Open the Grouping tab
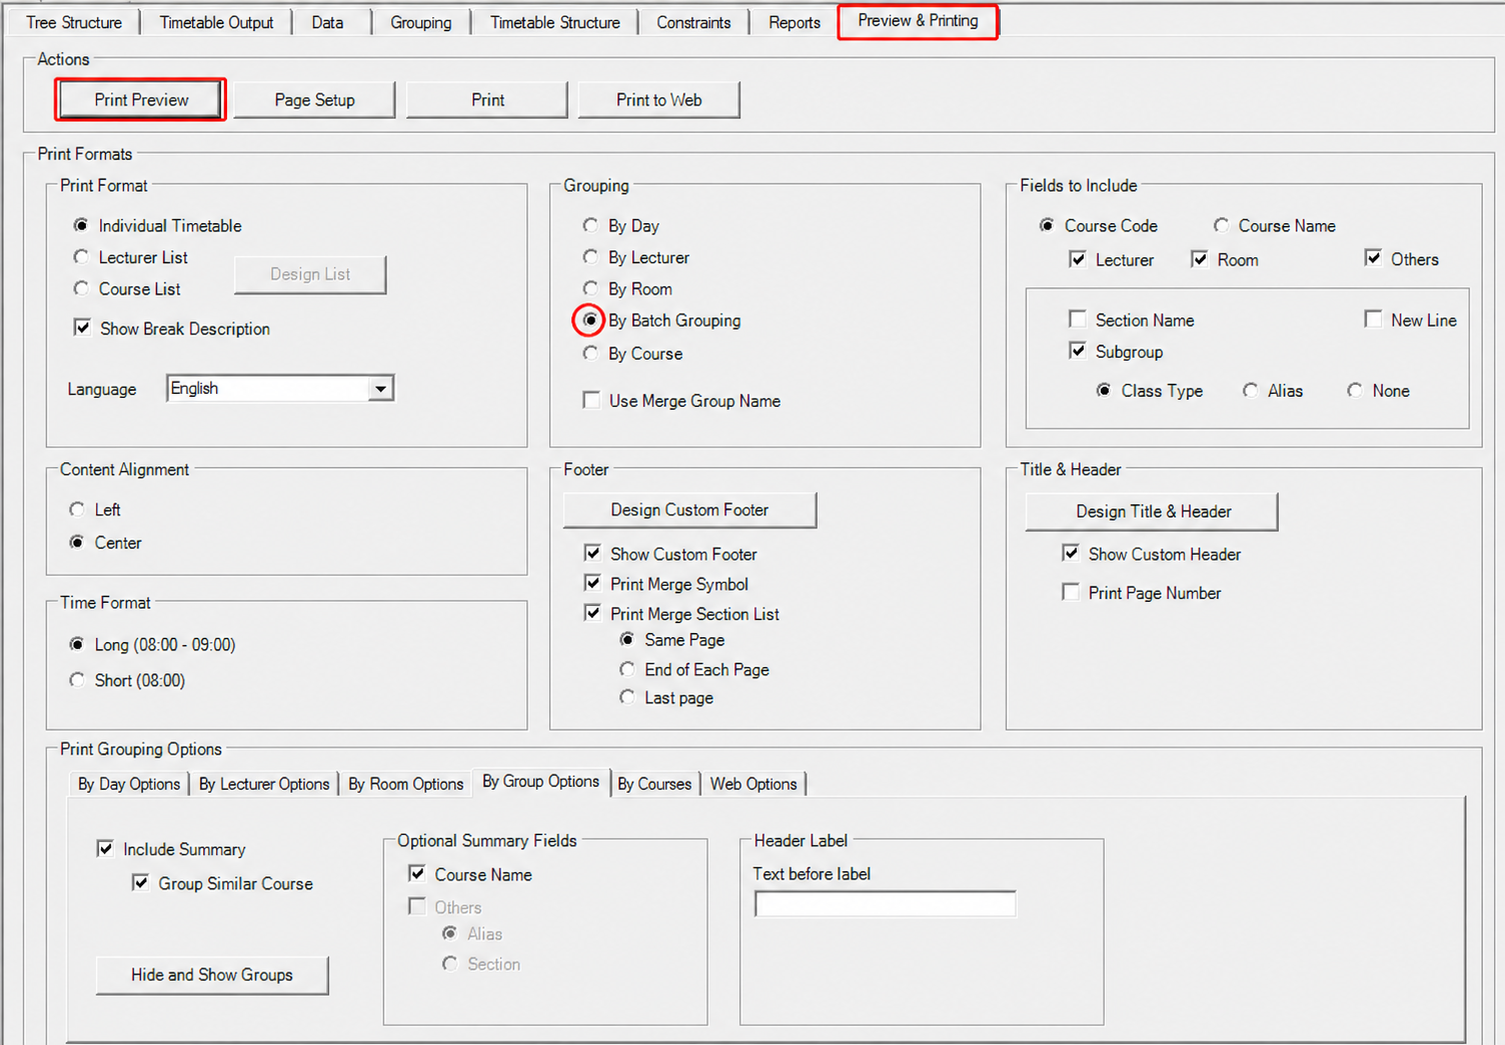The image size is (1505, 1045). (421, 22)
